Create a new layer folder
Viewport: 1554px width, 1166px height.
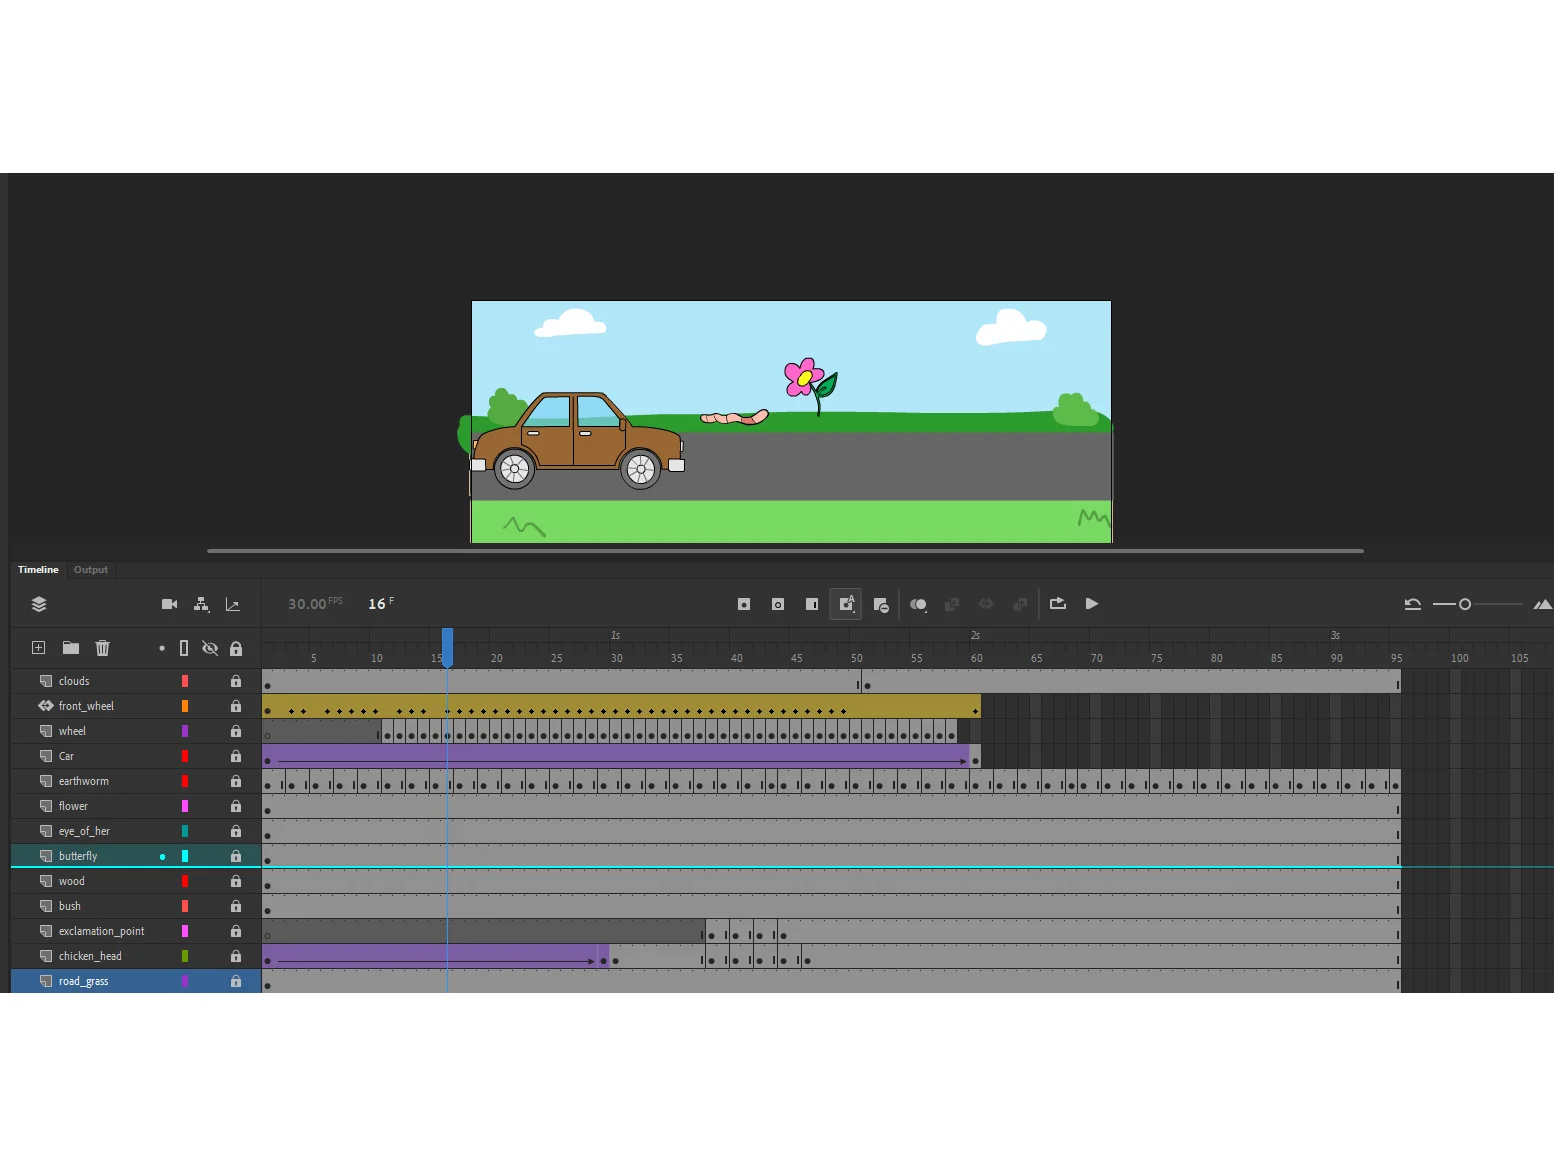pos(71,648)
